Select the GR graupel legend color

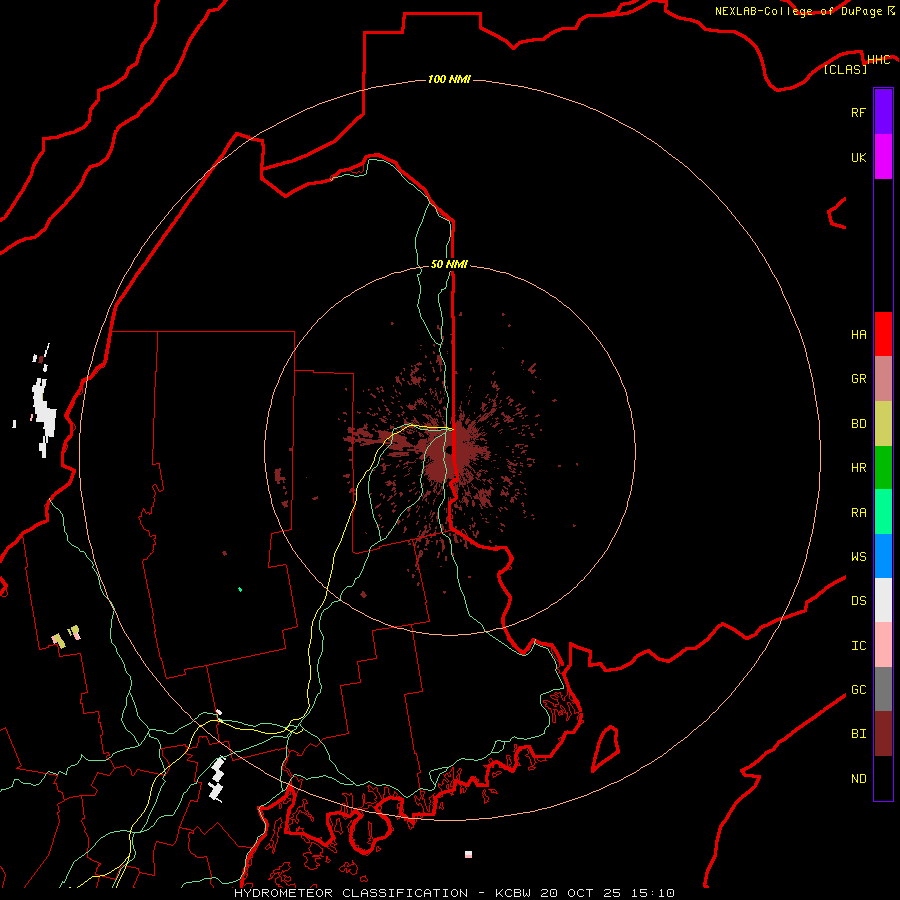click(883, 379)
